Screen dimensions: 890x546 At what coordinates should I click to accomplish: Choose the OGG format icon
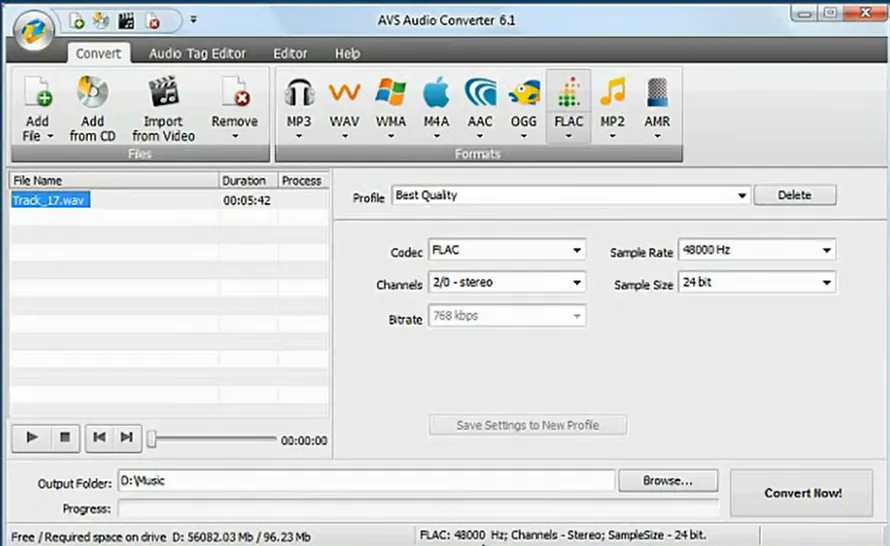[x=523, y=94]
